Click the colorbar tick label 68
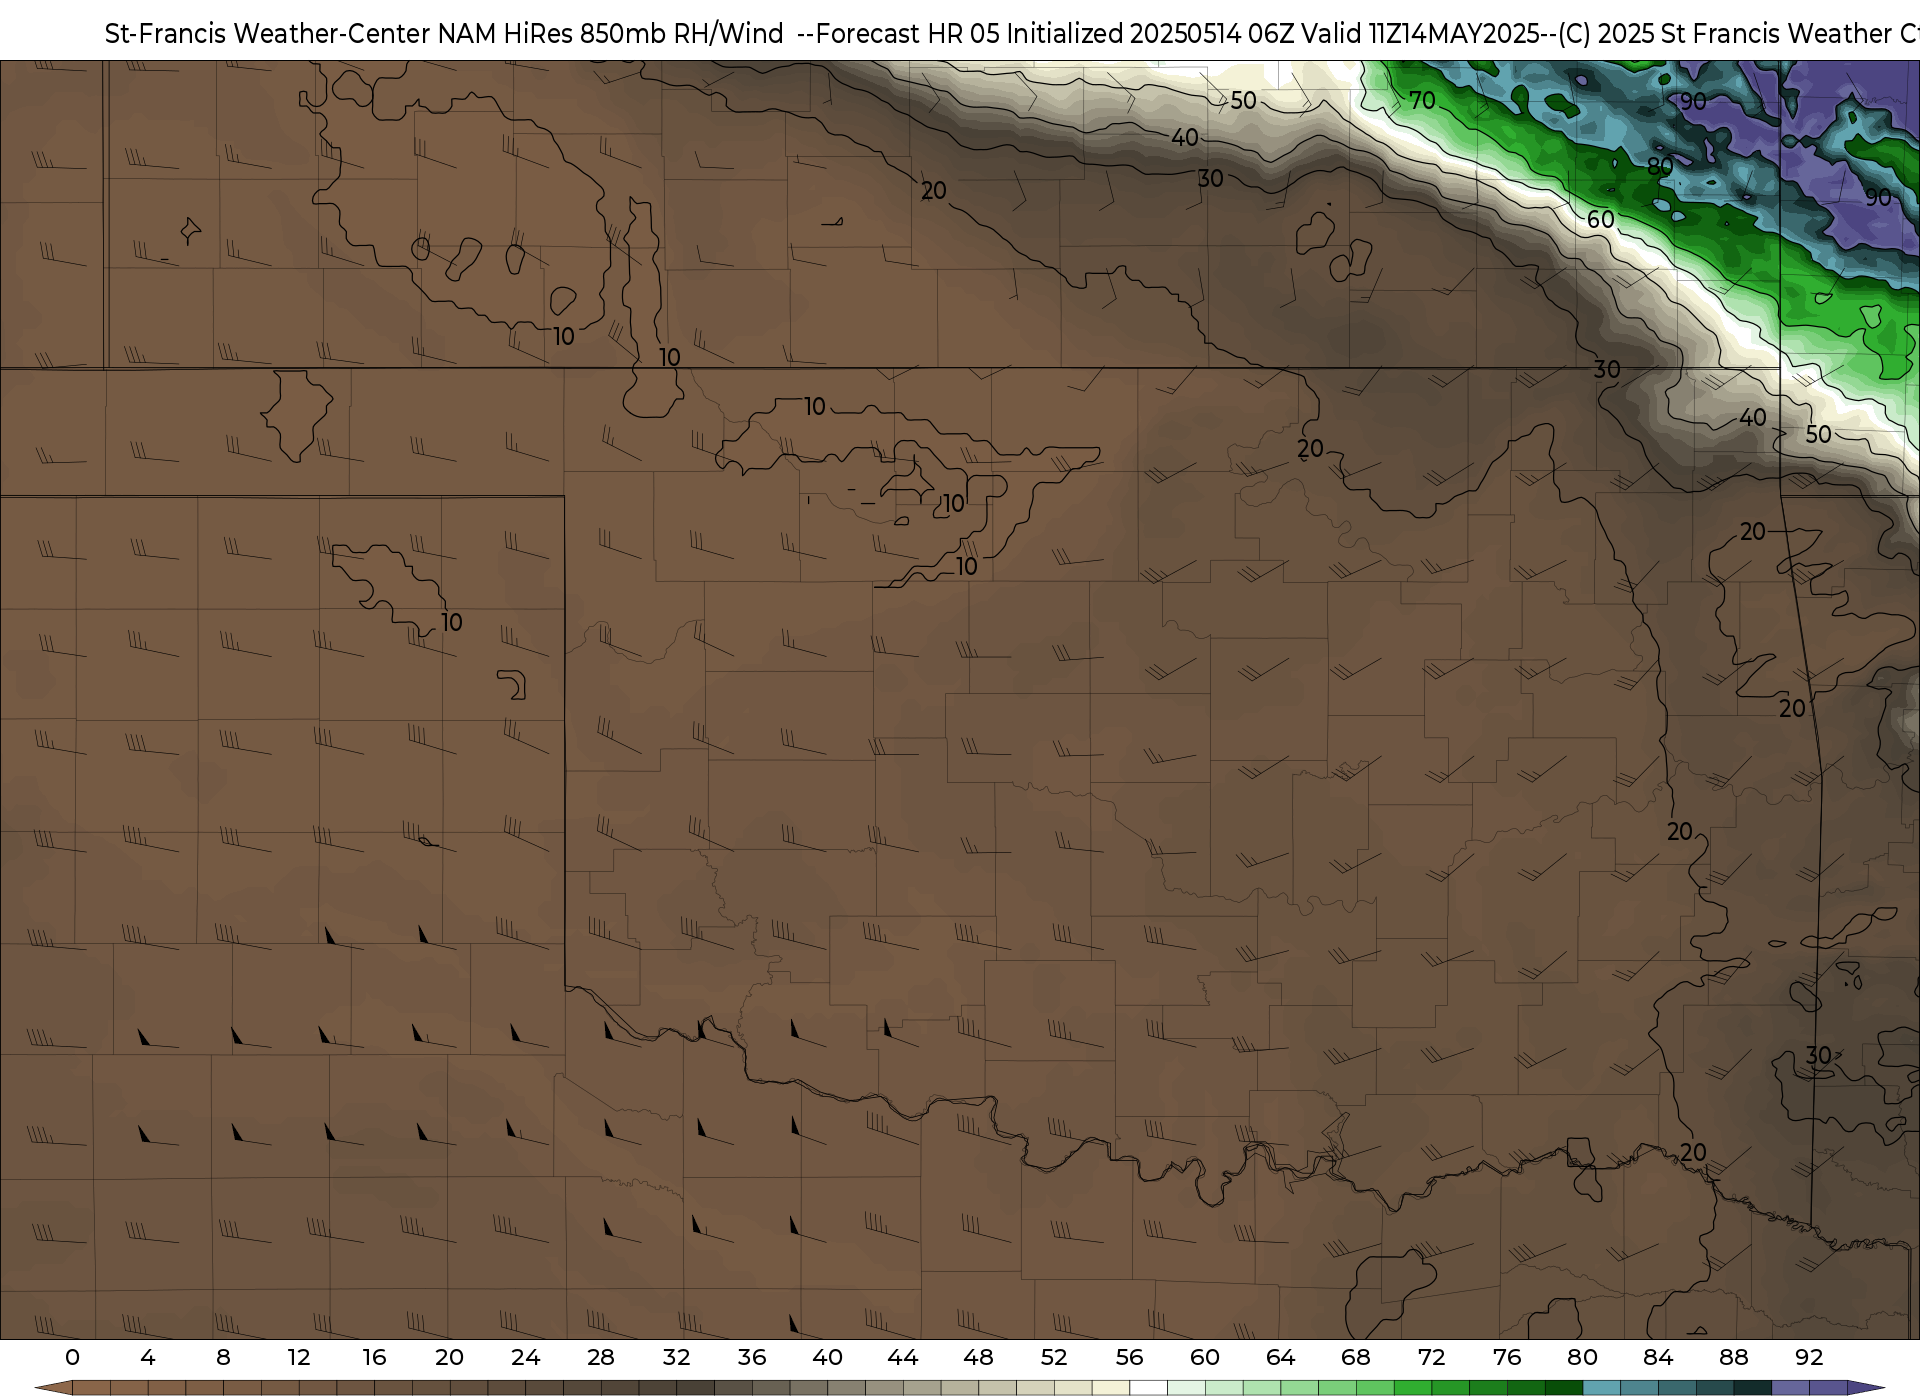This screenshot has width=1920, height=1400. pos(1356,1357)
